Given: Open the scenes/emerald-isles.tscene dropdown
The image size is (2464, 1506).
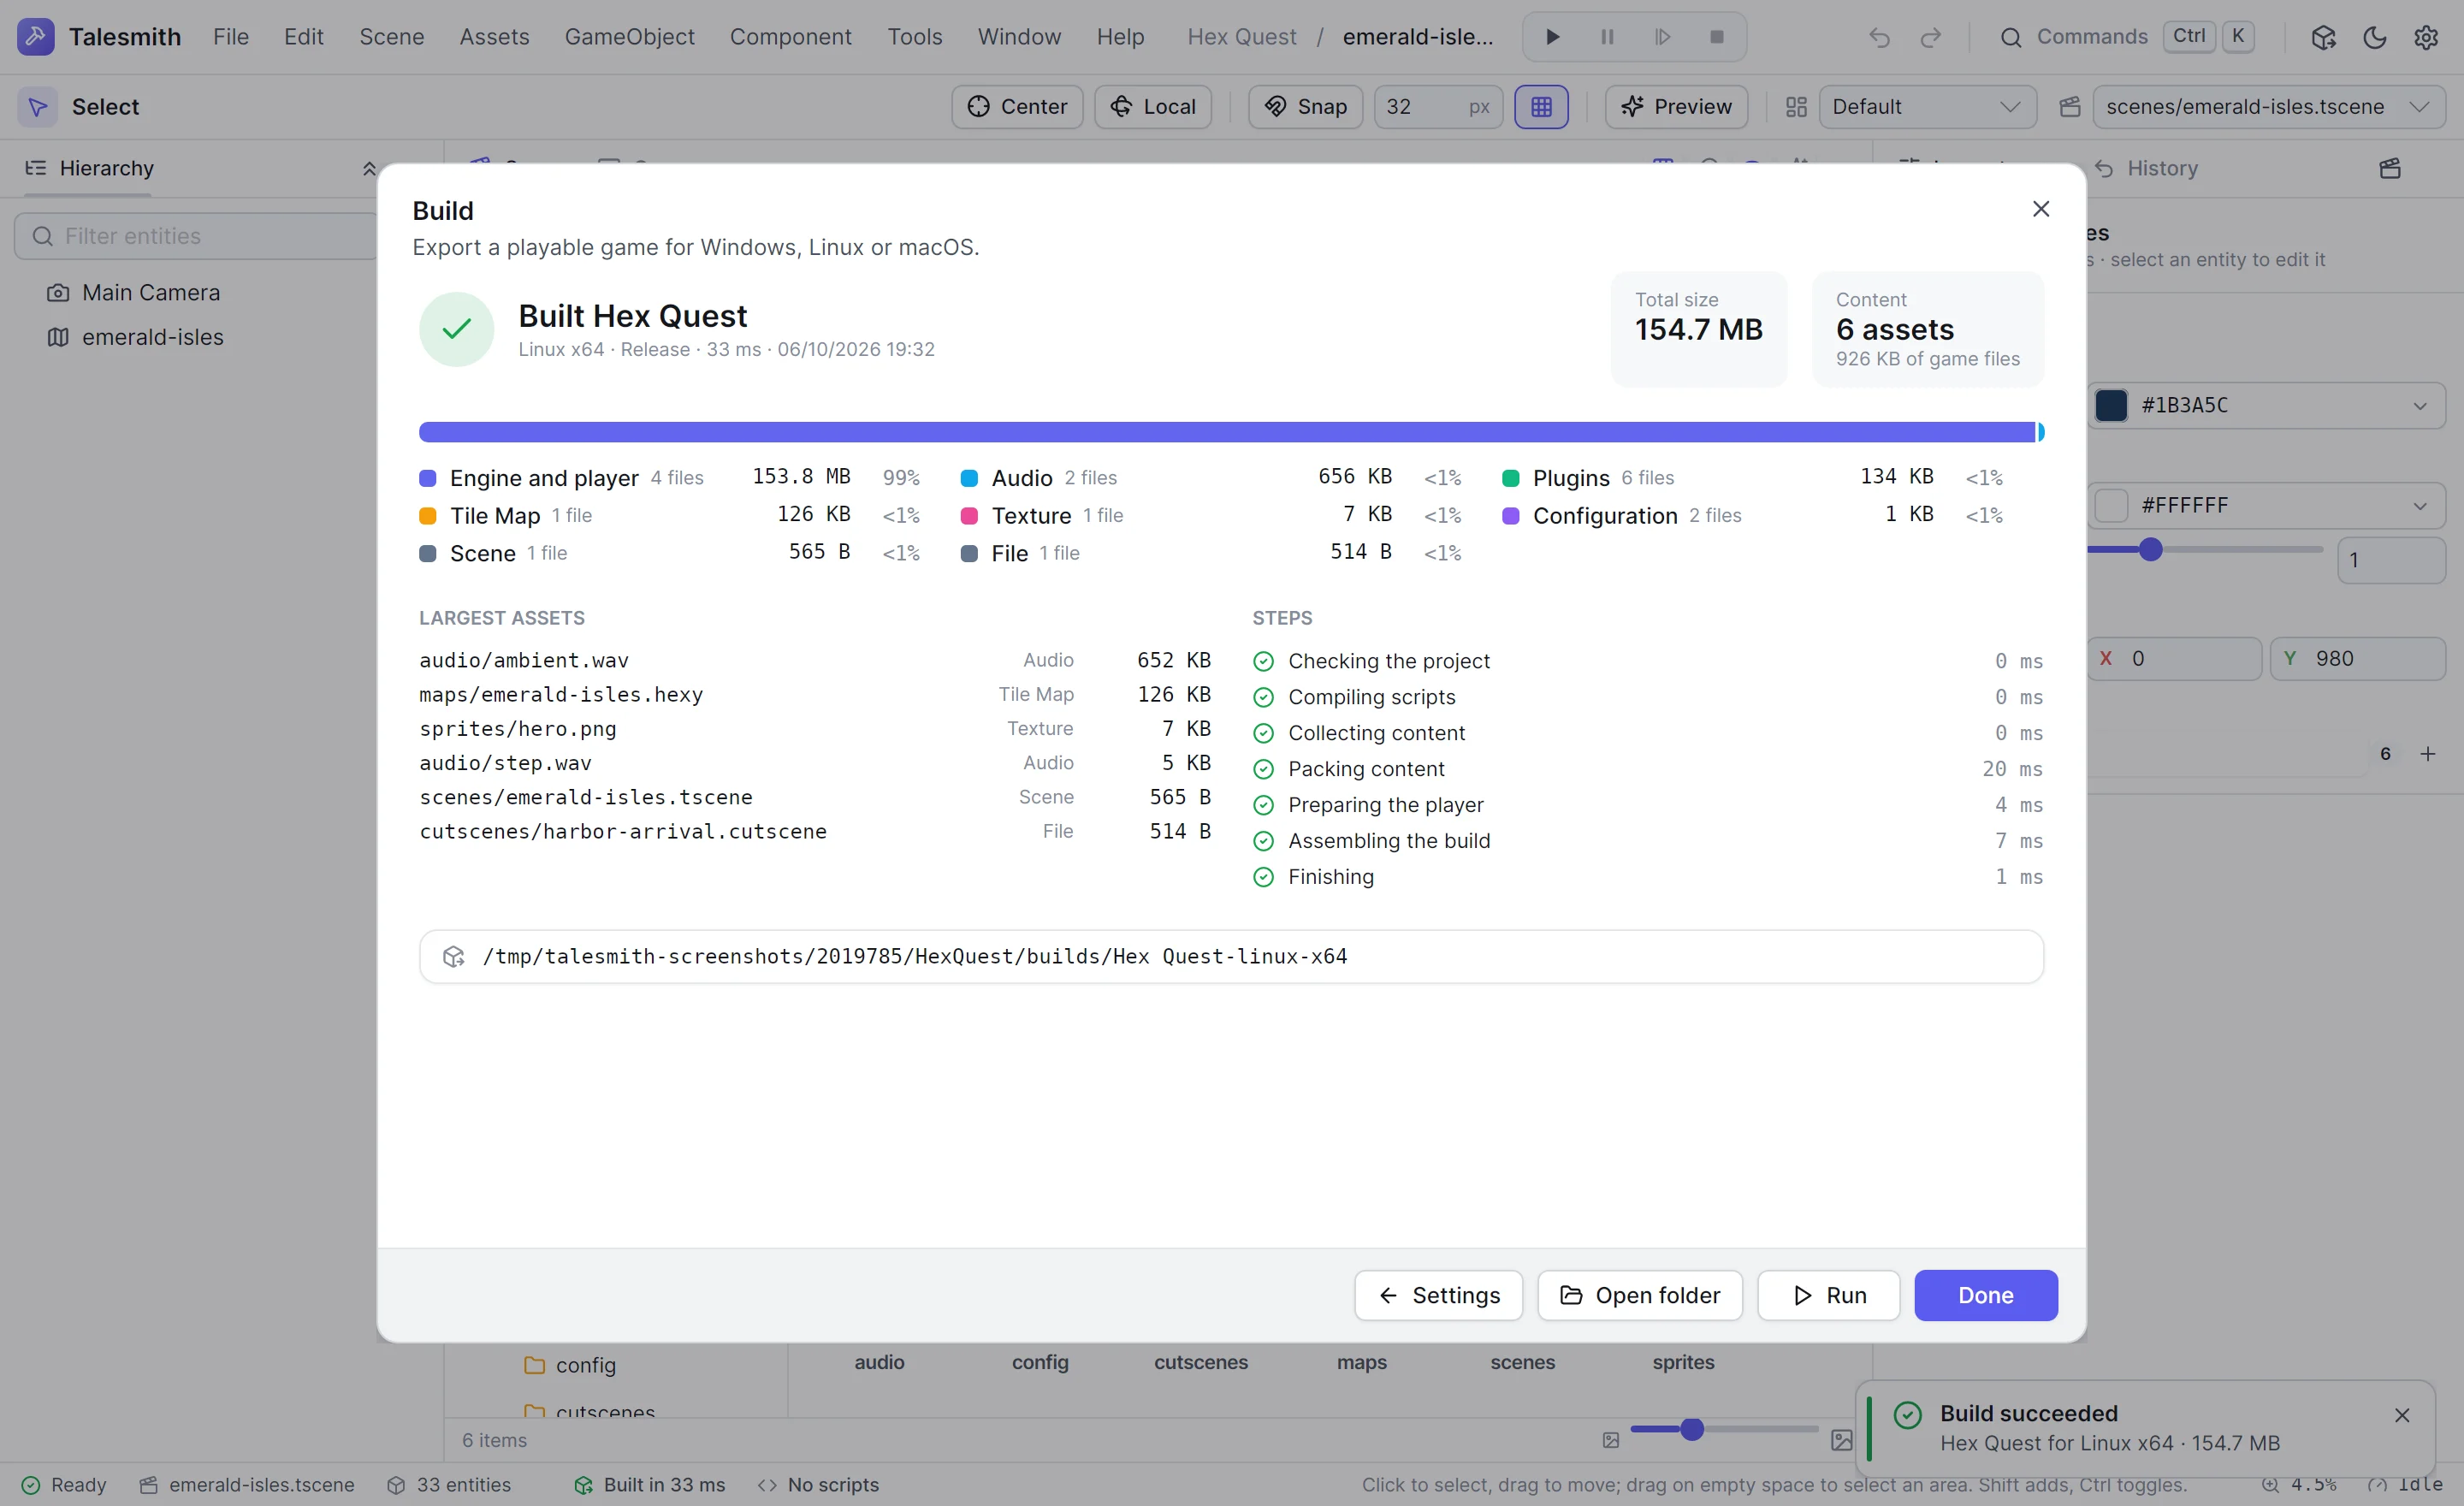Looking at the screenshot, I should (x=2268, y=107).
